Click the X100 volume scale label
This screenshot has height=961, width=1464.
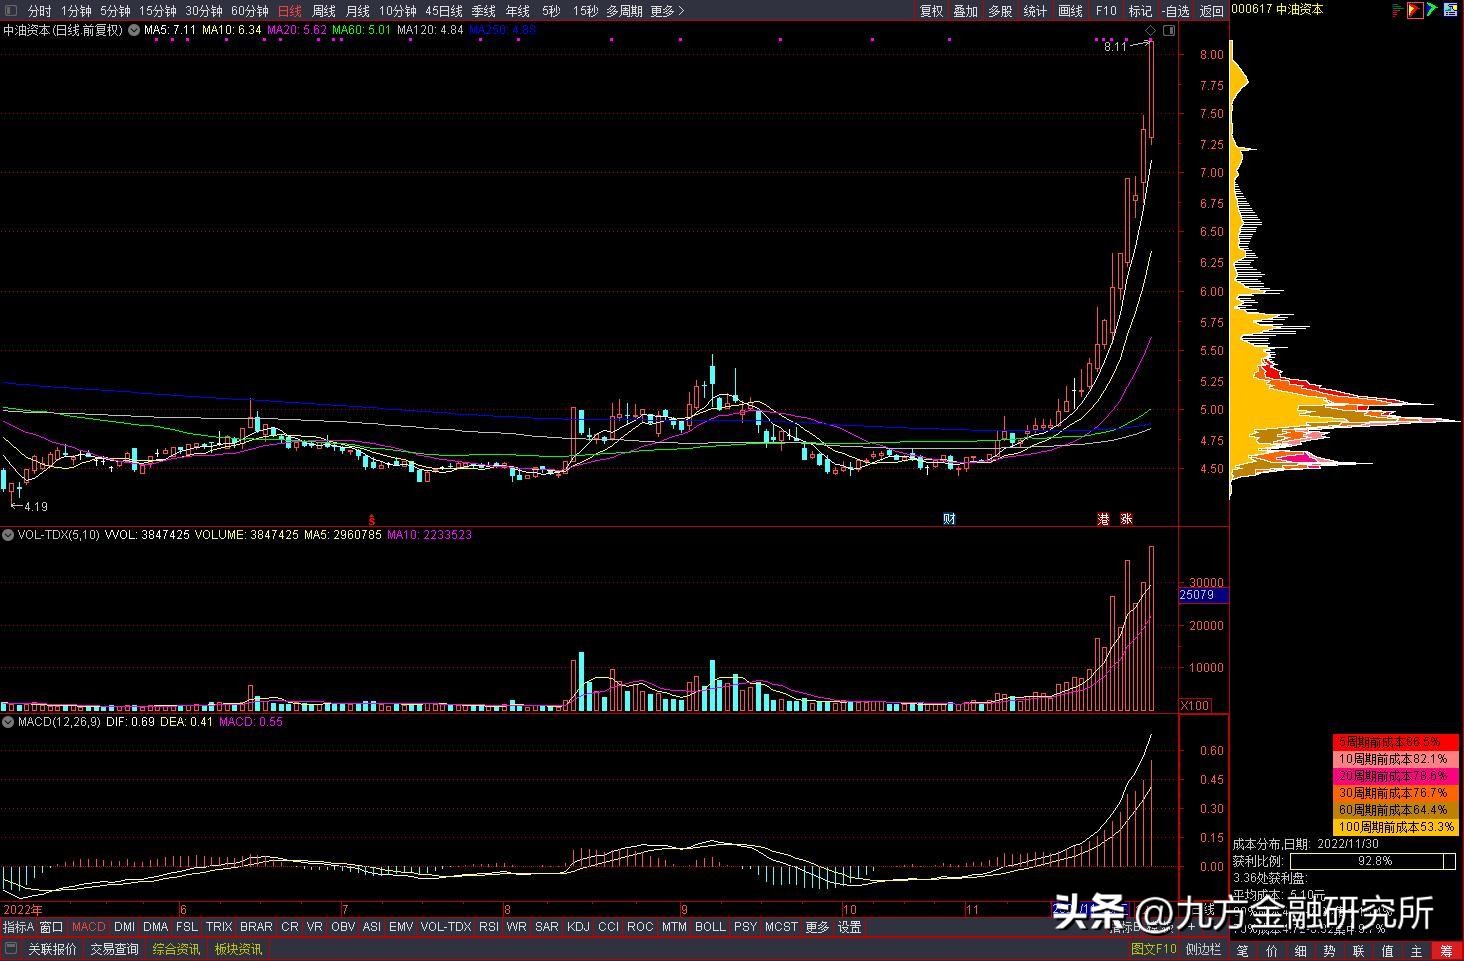(1194, 705)
